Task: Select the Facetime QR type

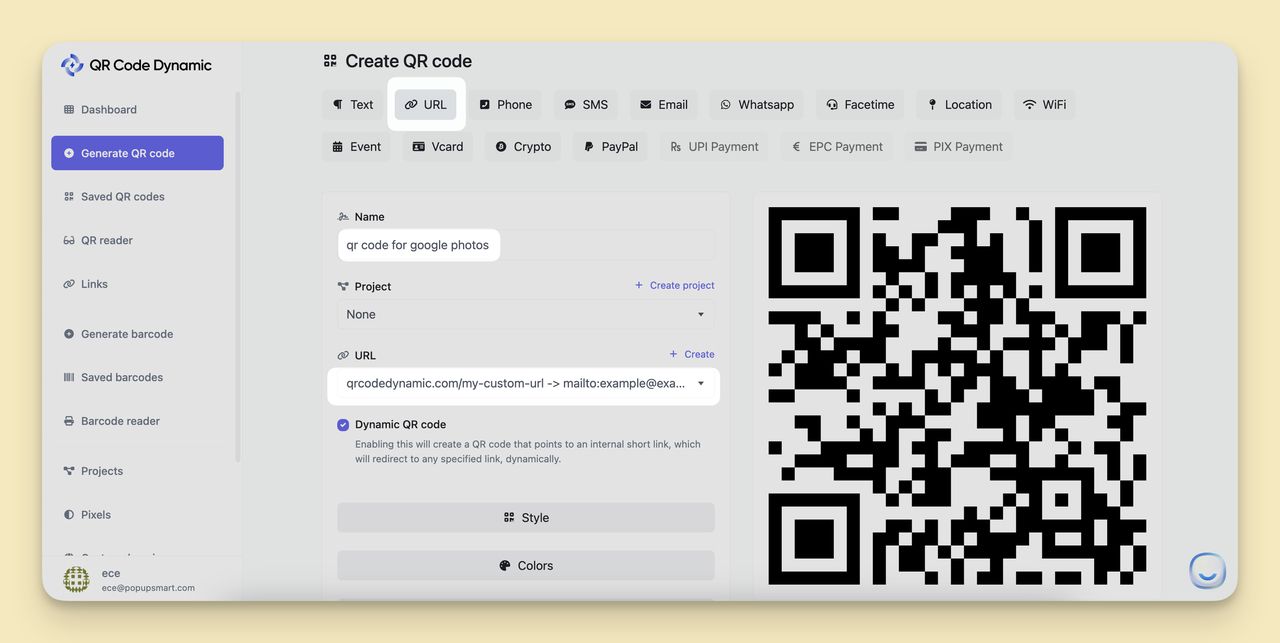Action: tap(860, 105)
